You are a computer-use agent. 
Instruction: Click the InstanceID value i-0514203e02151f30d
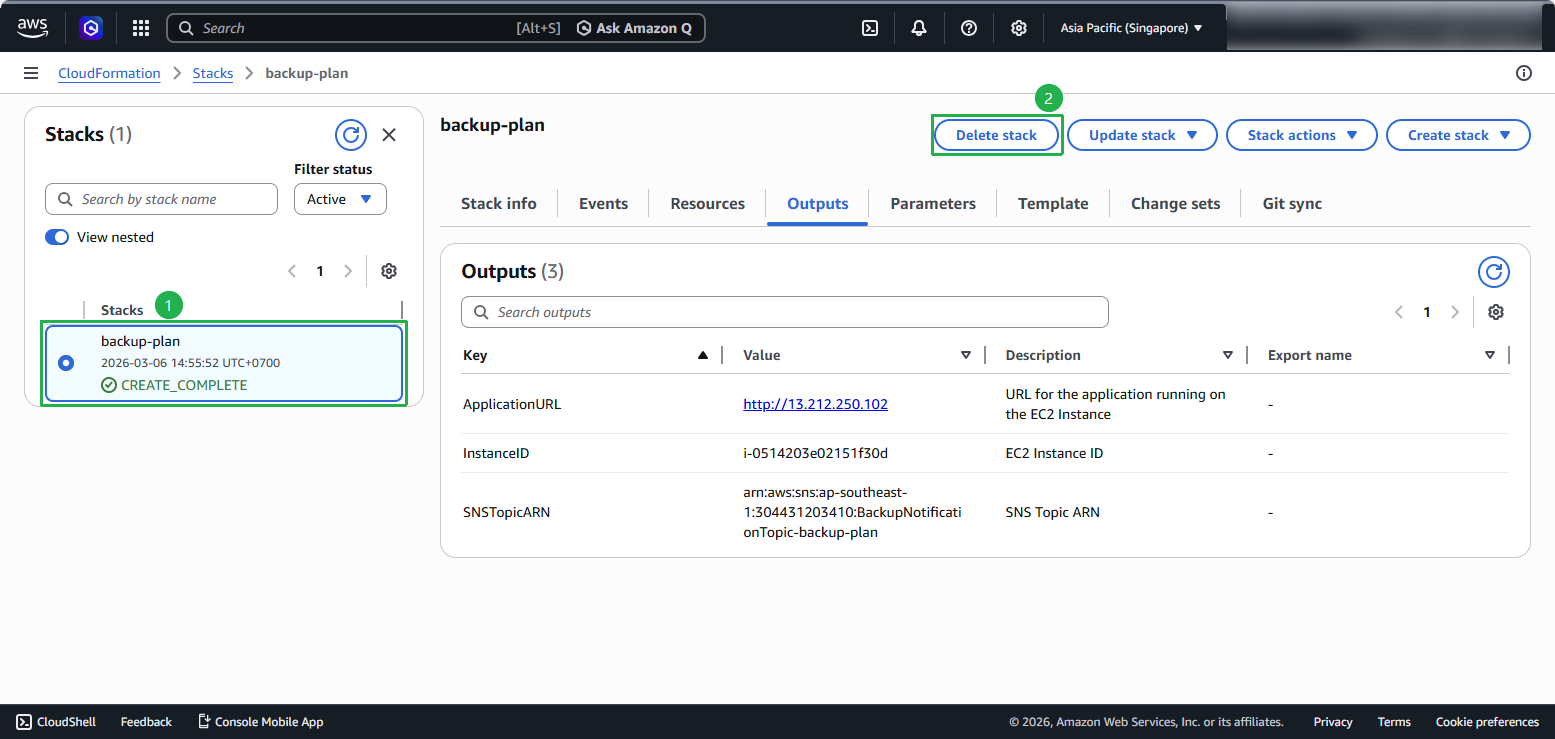point(815,453)
